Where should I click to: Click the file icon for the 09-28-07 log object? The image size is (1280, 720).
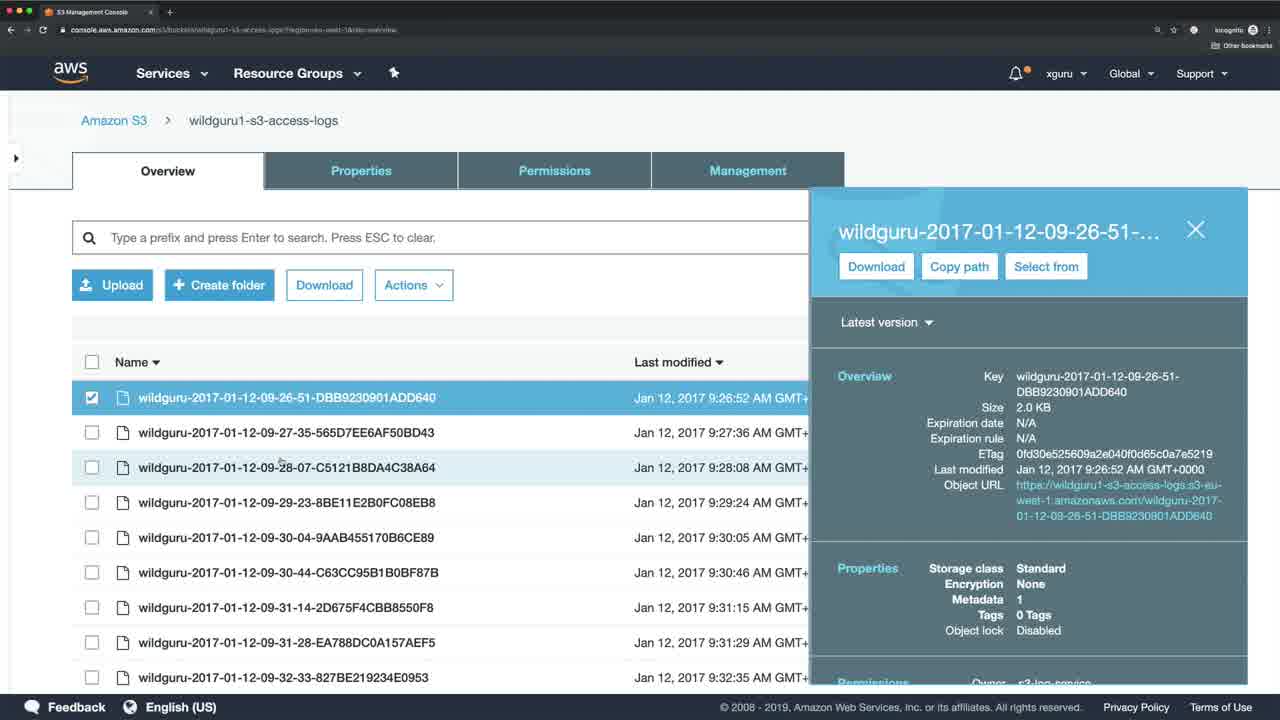click(x=123, y=468)
